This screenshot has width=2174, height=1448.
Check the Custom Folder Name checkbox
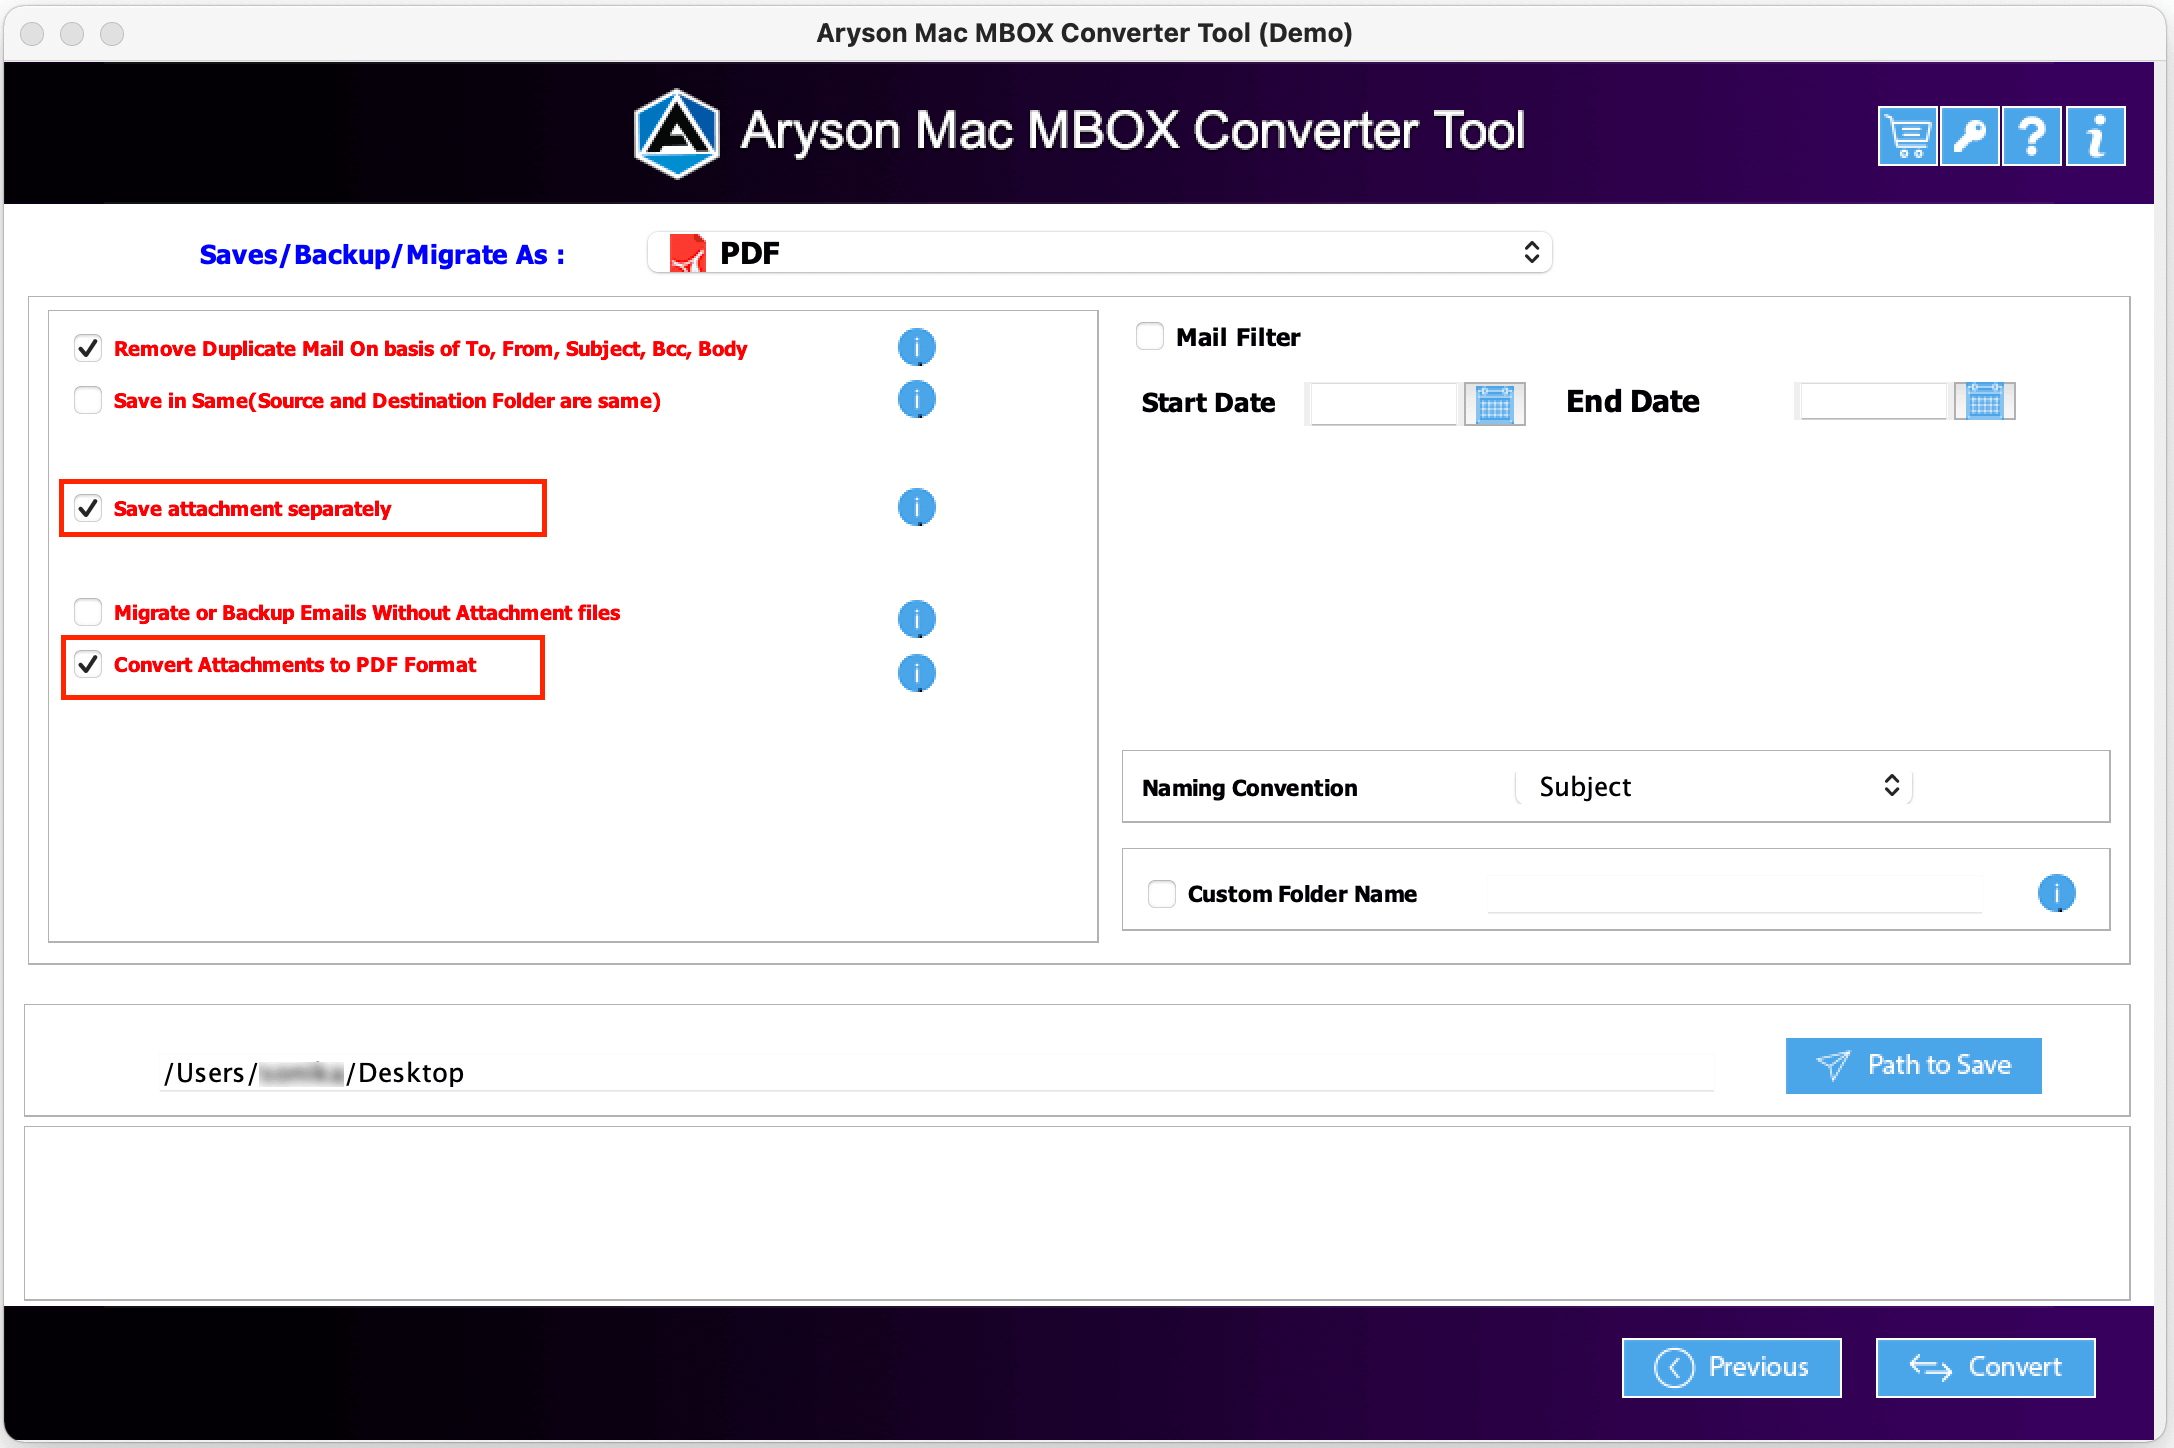(1162, 894)
